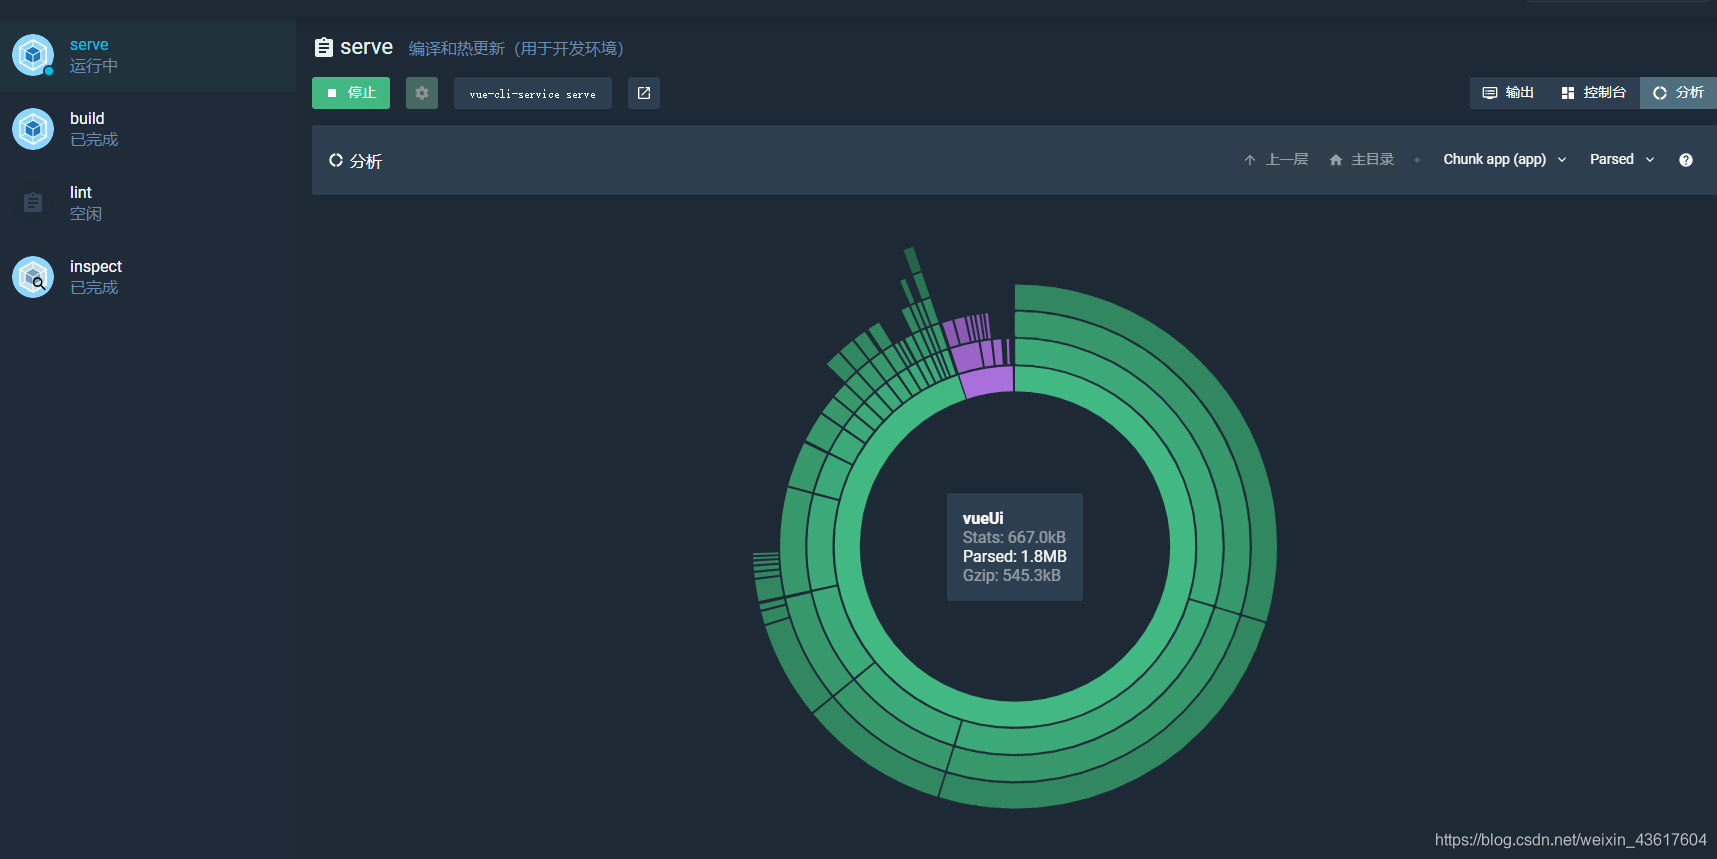Go up one level with 上一层

click(x=1276, y=160)
